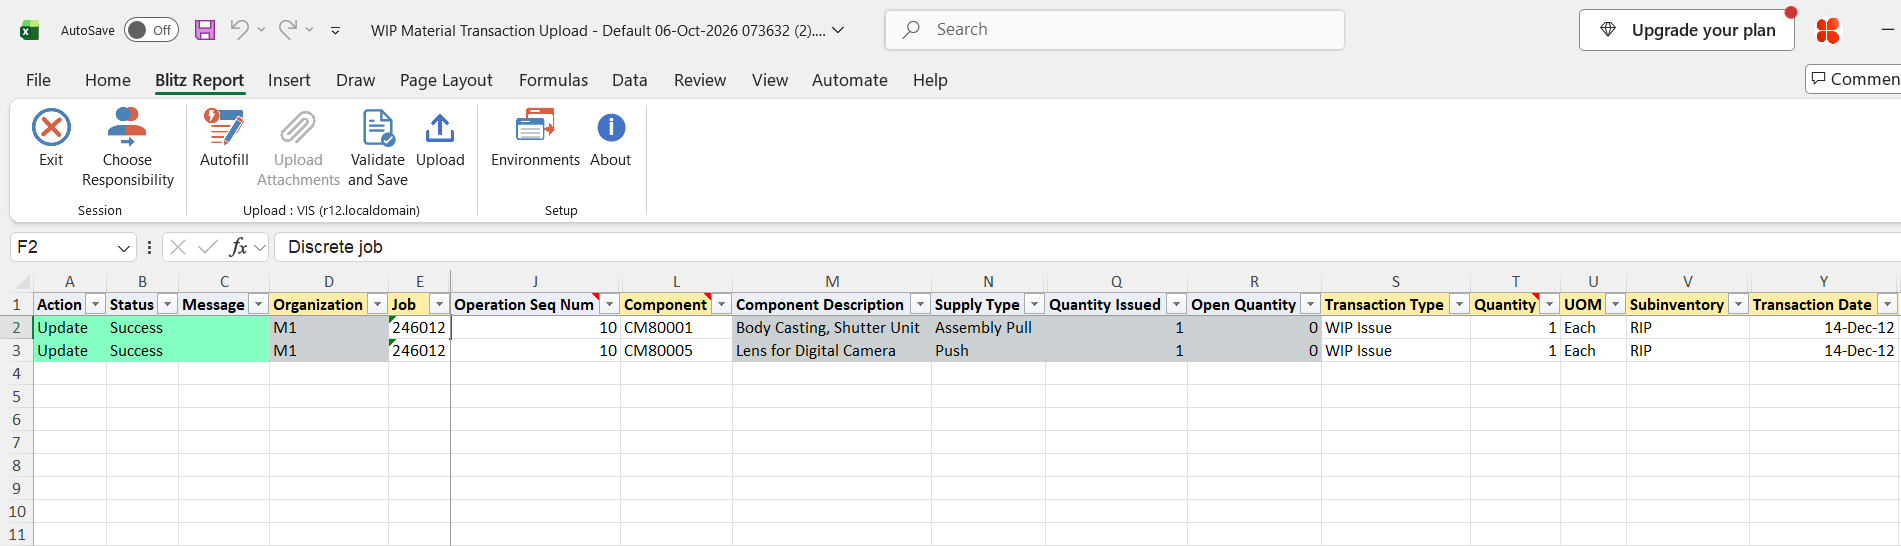This screenshot has width=1901, height=546.
Task: Click Upload Attachments paperclip icon
Action: 298,128
